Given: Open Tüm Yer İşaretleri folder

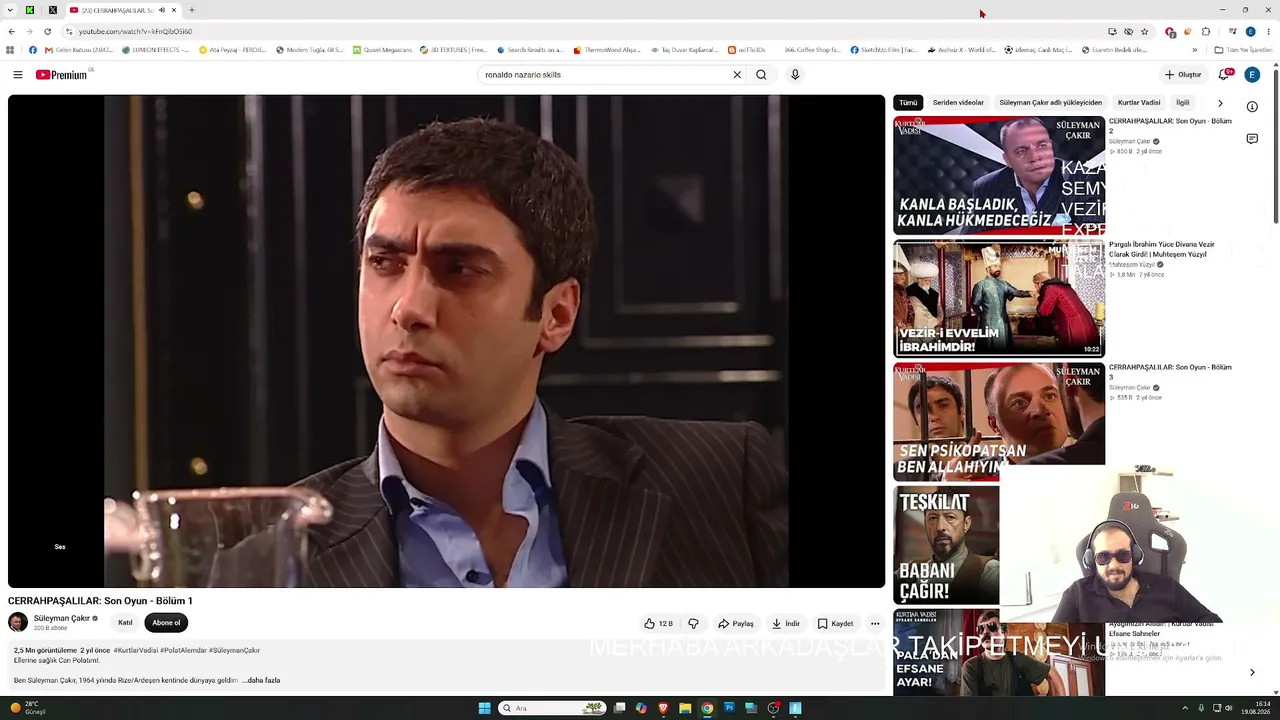Looking at the screenshot, I should point(1243,50).
